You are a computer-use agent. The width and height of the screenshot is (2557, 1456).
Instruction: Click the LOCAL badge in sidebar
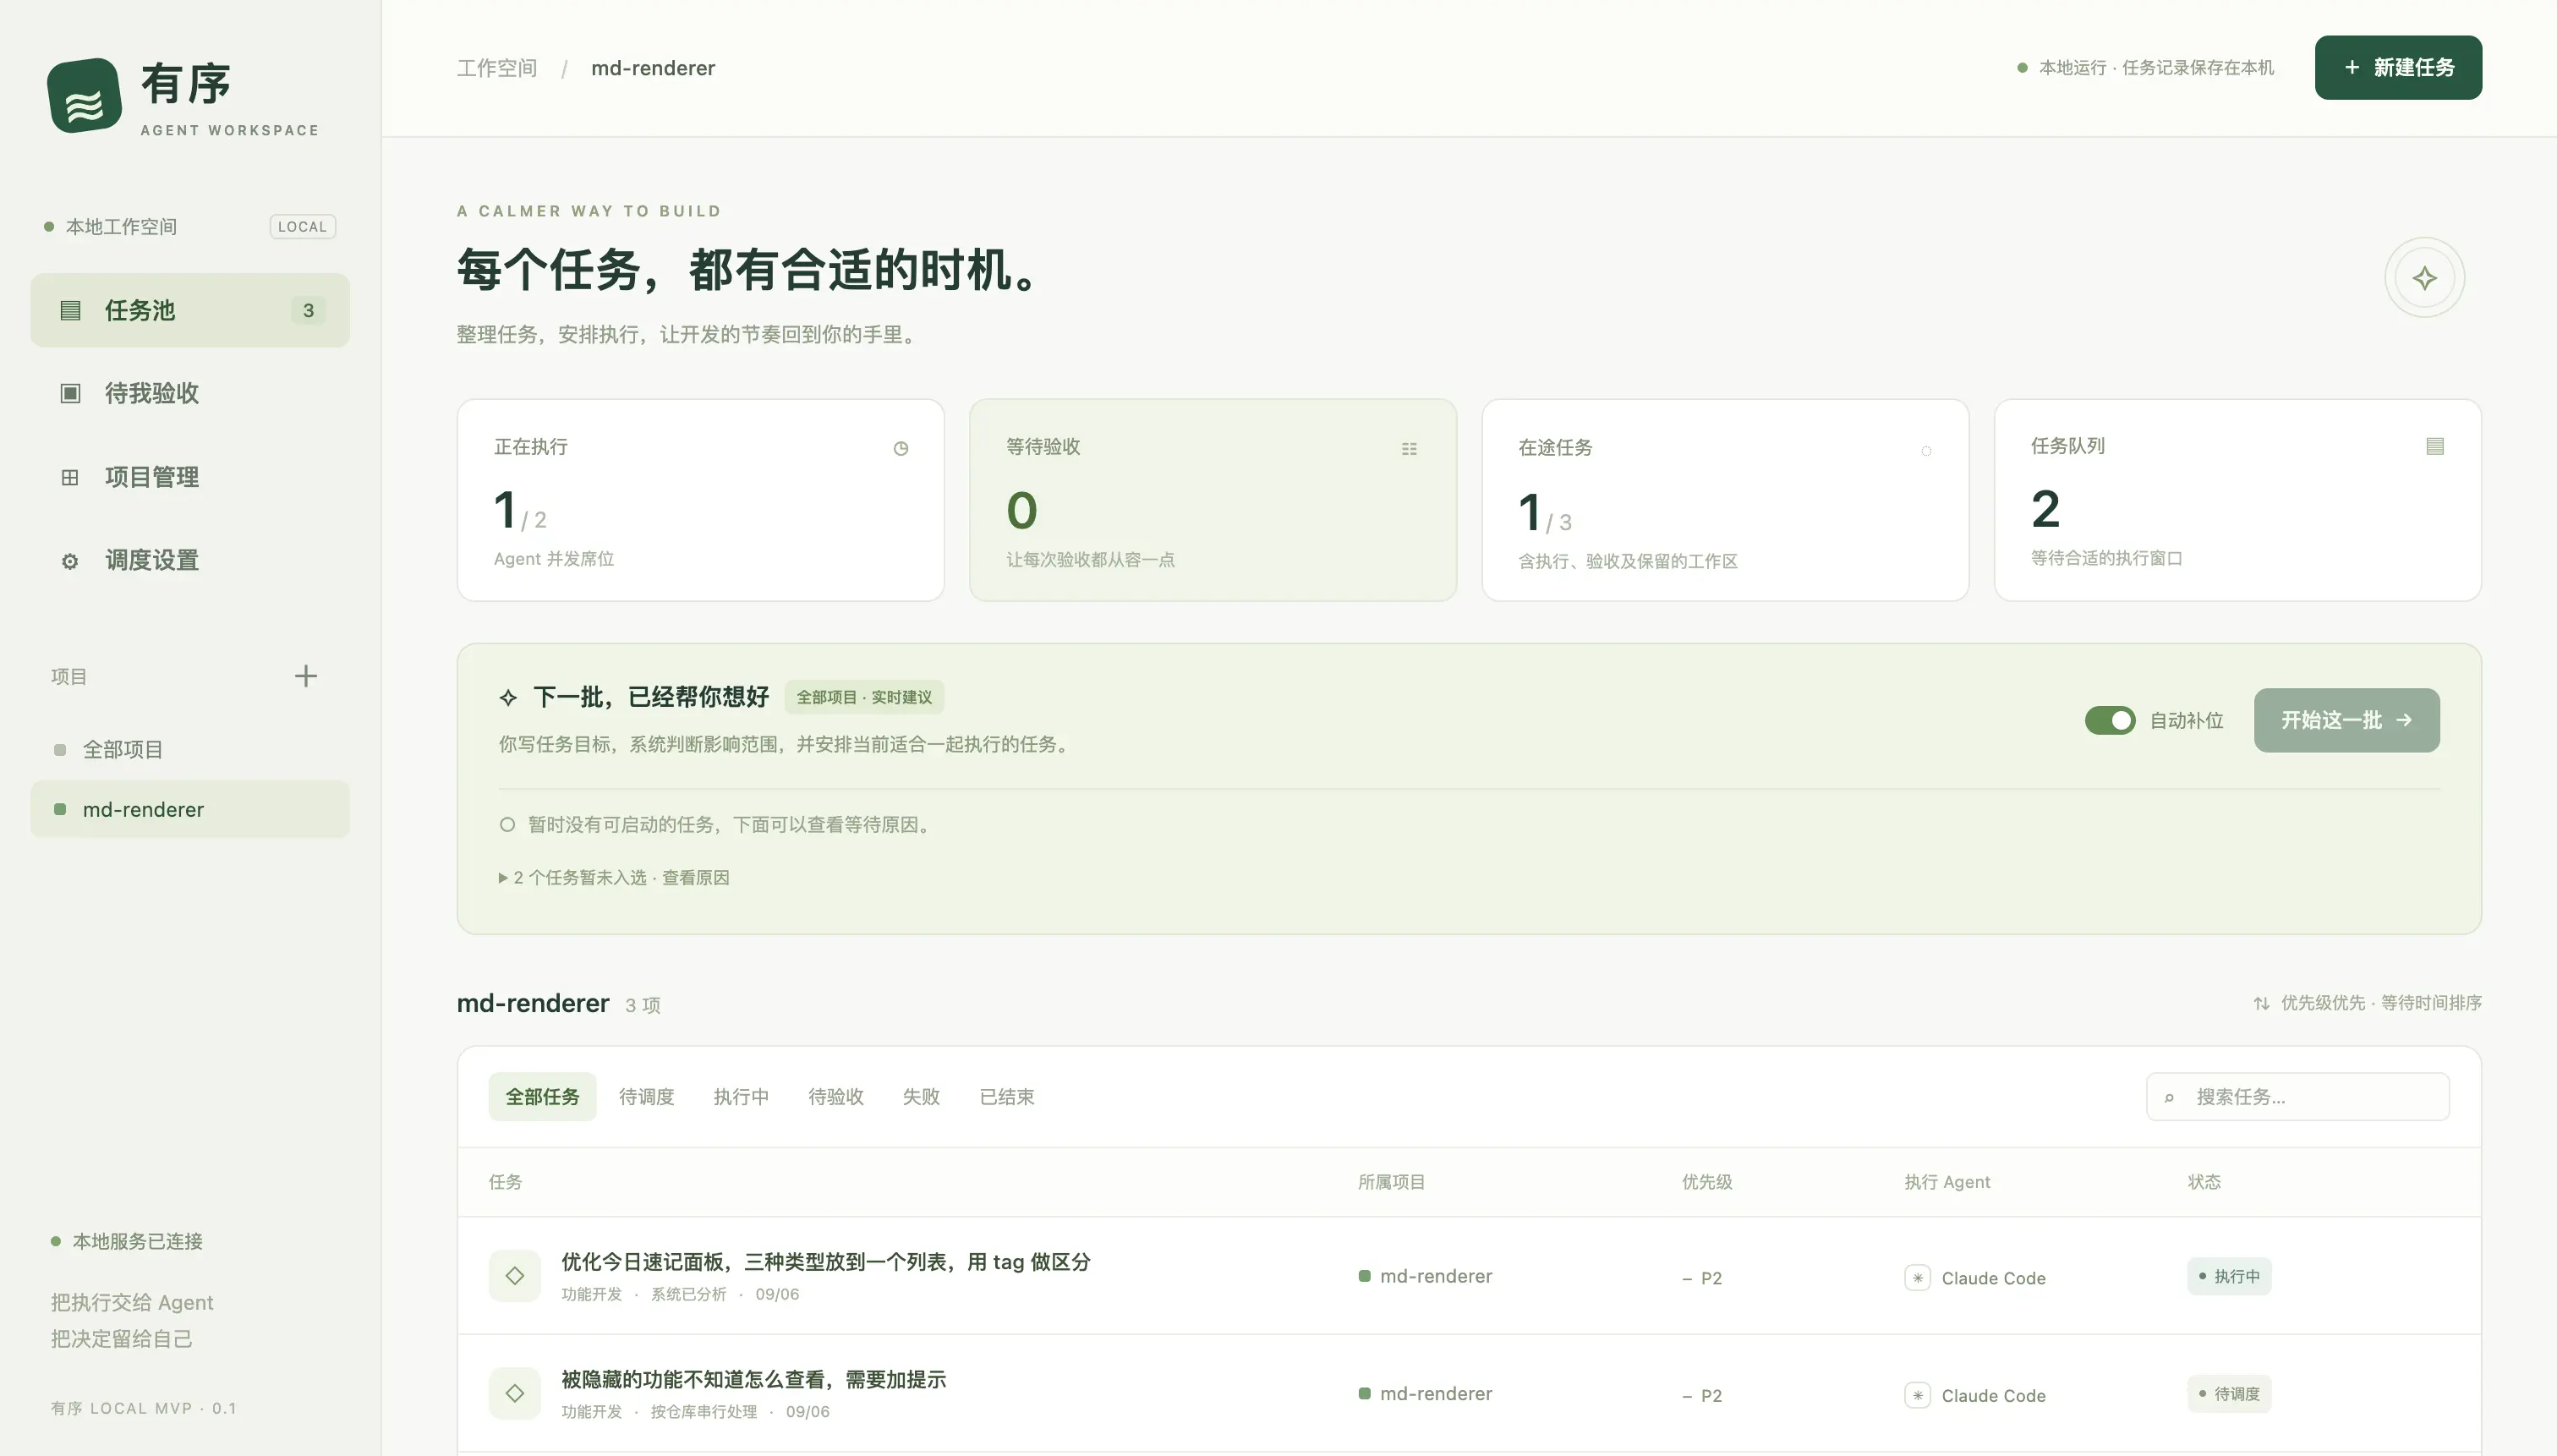pos(302,227)
